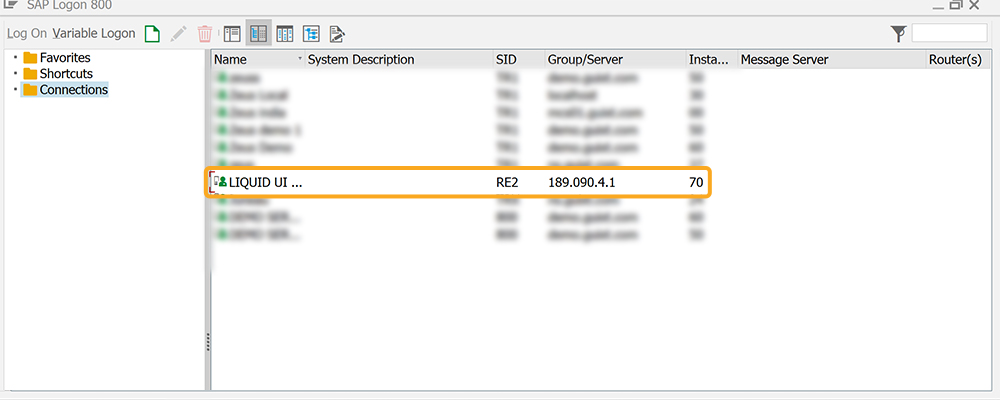Screen dimensions: 1000x400
Task: Click the Favorites folder icon
Action: pos(30,57)
